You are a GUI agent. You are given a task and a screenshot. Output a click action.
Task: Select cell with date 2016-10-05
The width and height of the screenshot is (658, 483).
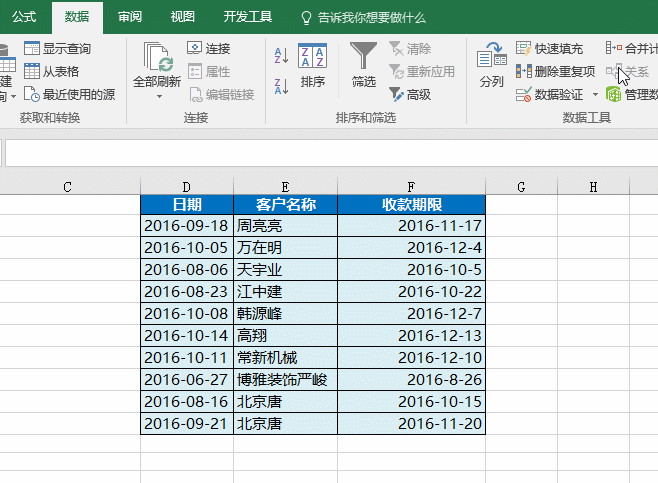187,248
